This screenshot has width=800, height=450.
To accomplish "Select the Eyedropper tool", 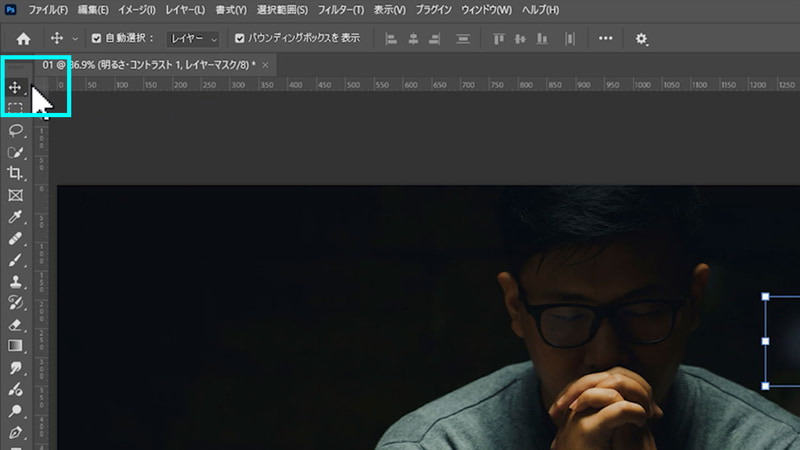I will (x=15, y=217).
